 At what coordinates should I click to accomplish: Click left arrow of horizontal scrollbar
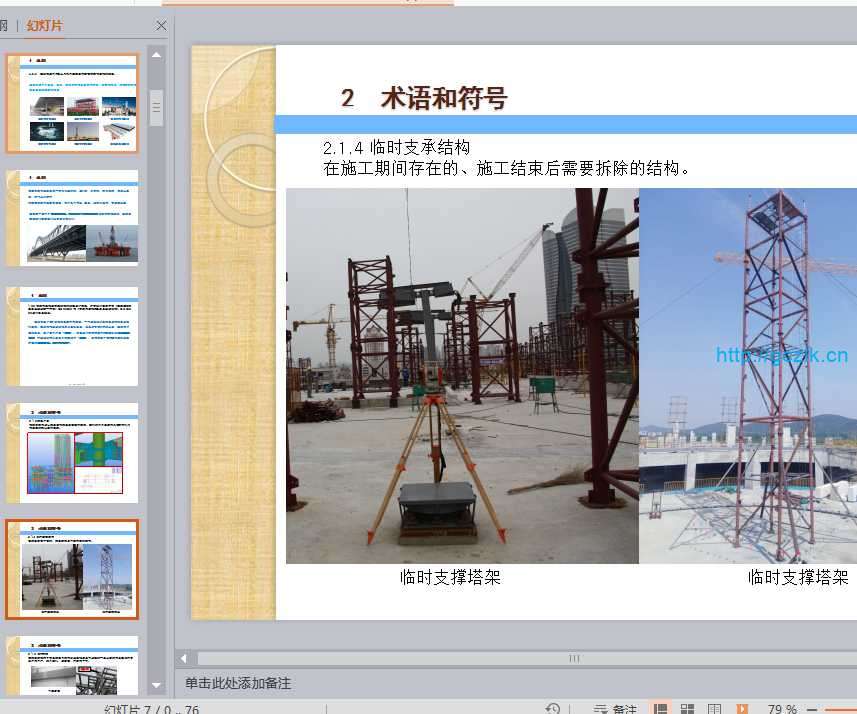tap(184, 658)
